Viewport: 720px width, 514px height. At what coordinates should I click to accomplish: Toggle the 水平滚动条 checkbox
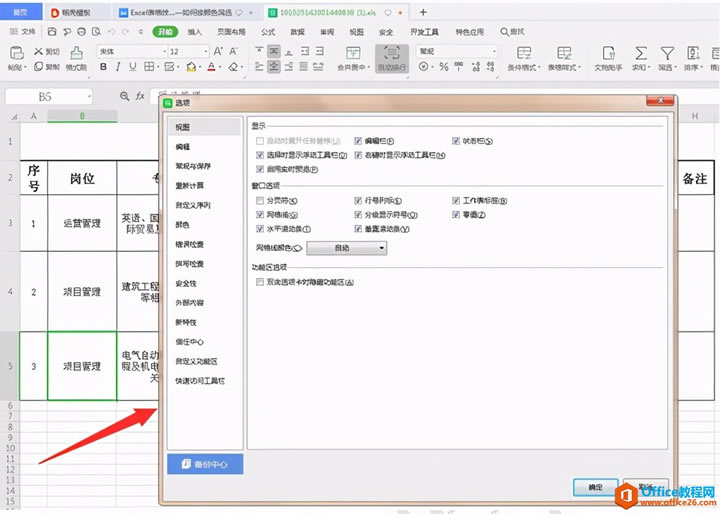click(x=260, y=229)
